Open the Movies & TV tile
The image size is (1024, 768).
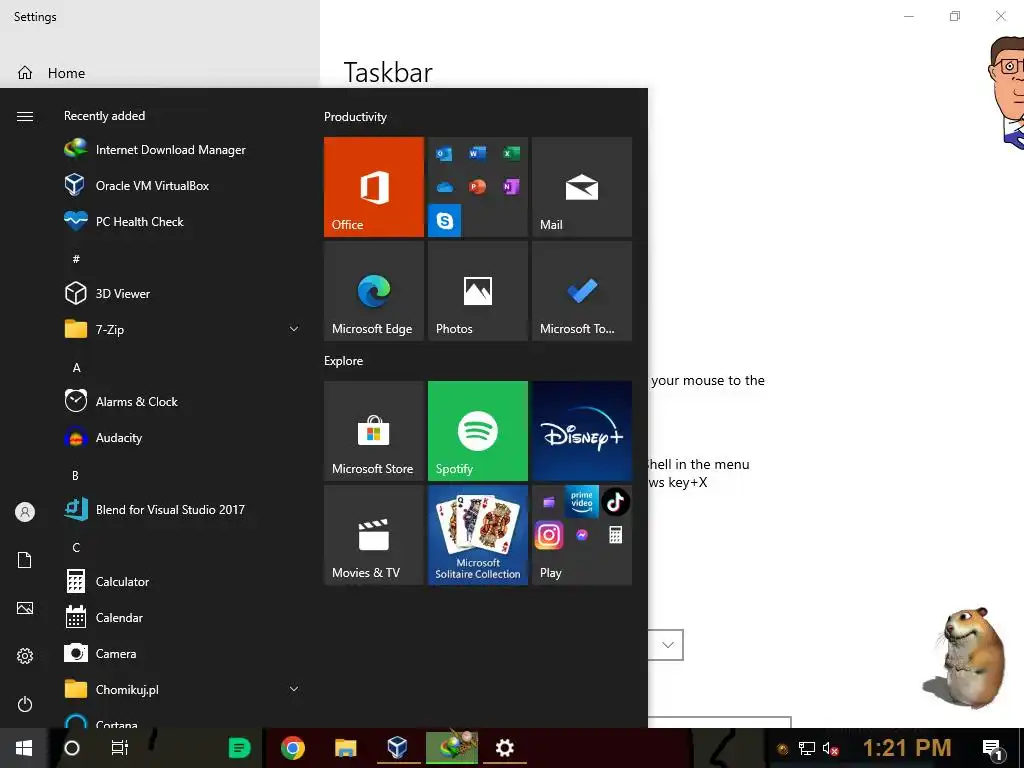point(374,535)
